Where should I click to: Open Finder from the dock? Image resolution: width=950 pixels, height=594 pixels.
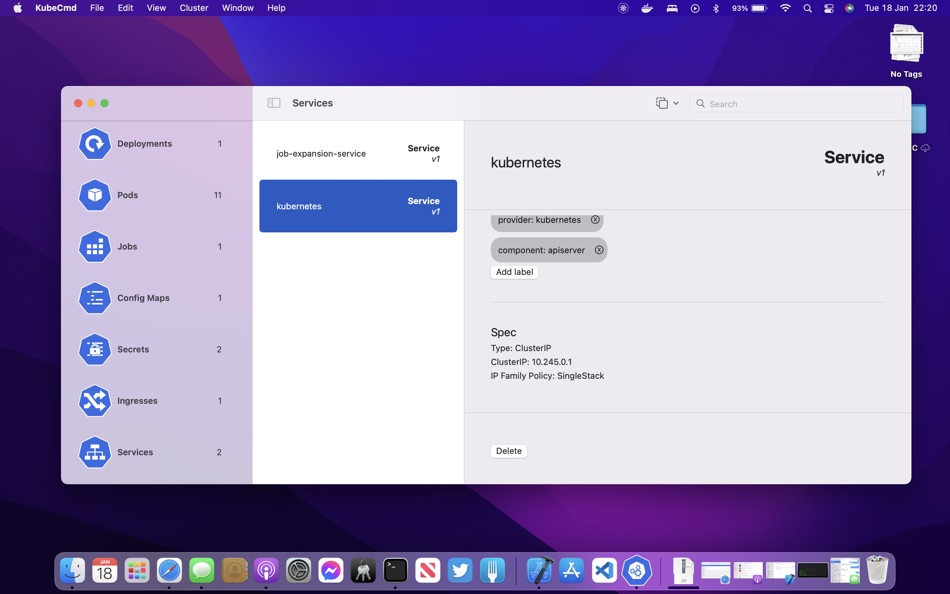click(73, 570)
